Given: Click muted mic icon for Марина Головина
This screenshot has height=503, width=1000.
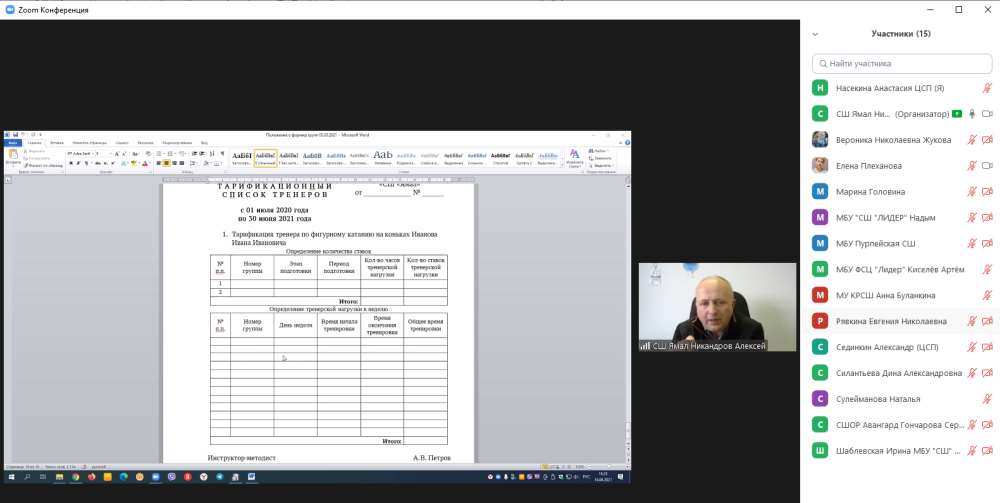Looking at the screenshot, I should click(972, 191).
